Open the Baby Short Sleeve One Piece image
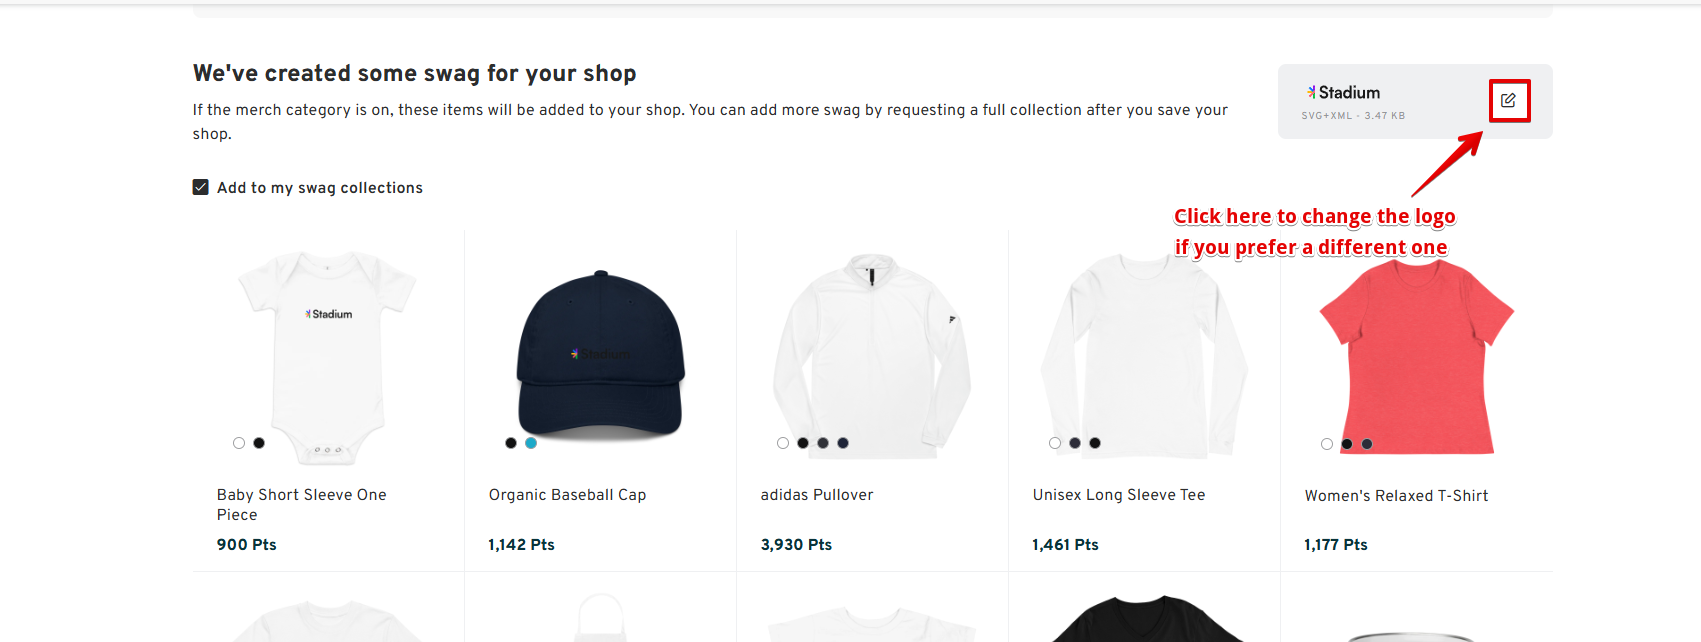The image size is (1701, 642). (328, 357)
